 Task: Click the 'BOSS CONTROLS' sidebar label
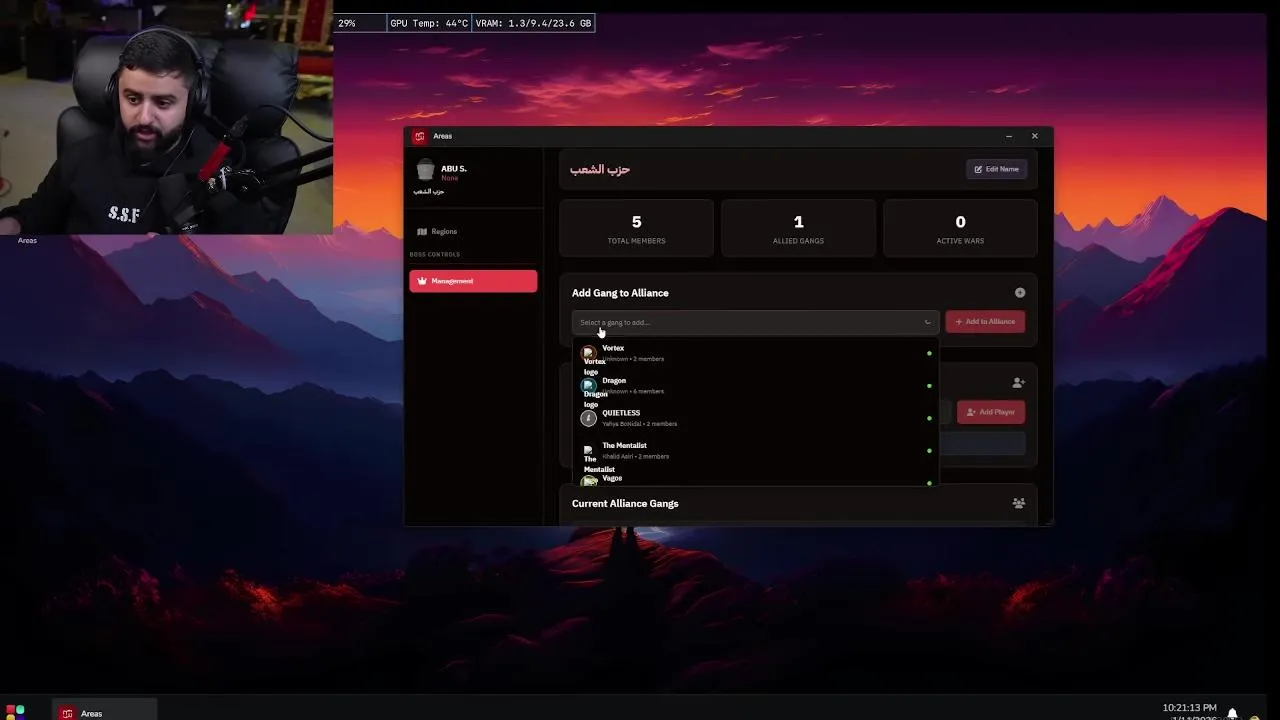435,254
